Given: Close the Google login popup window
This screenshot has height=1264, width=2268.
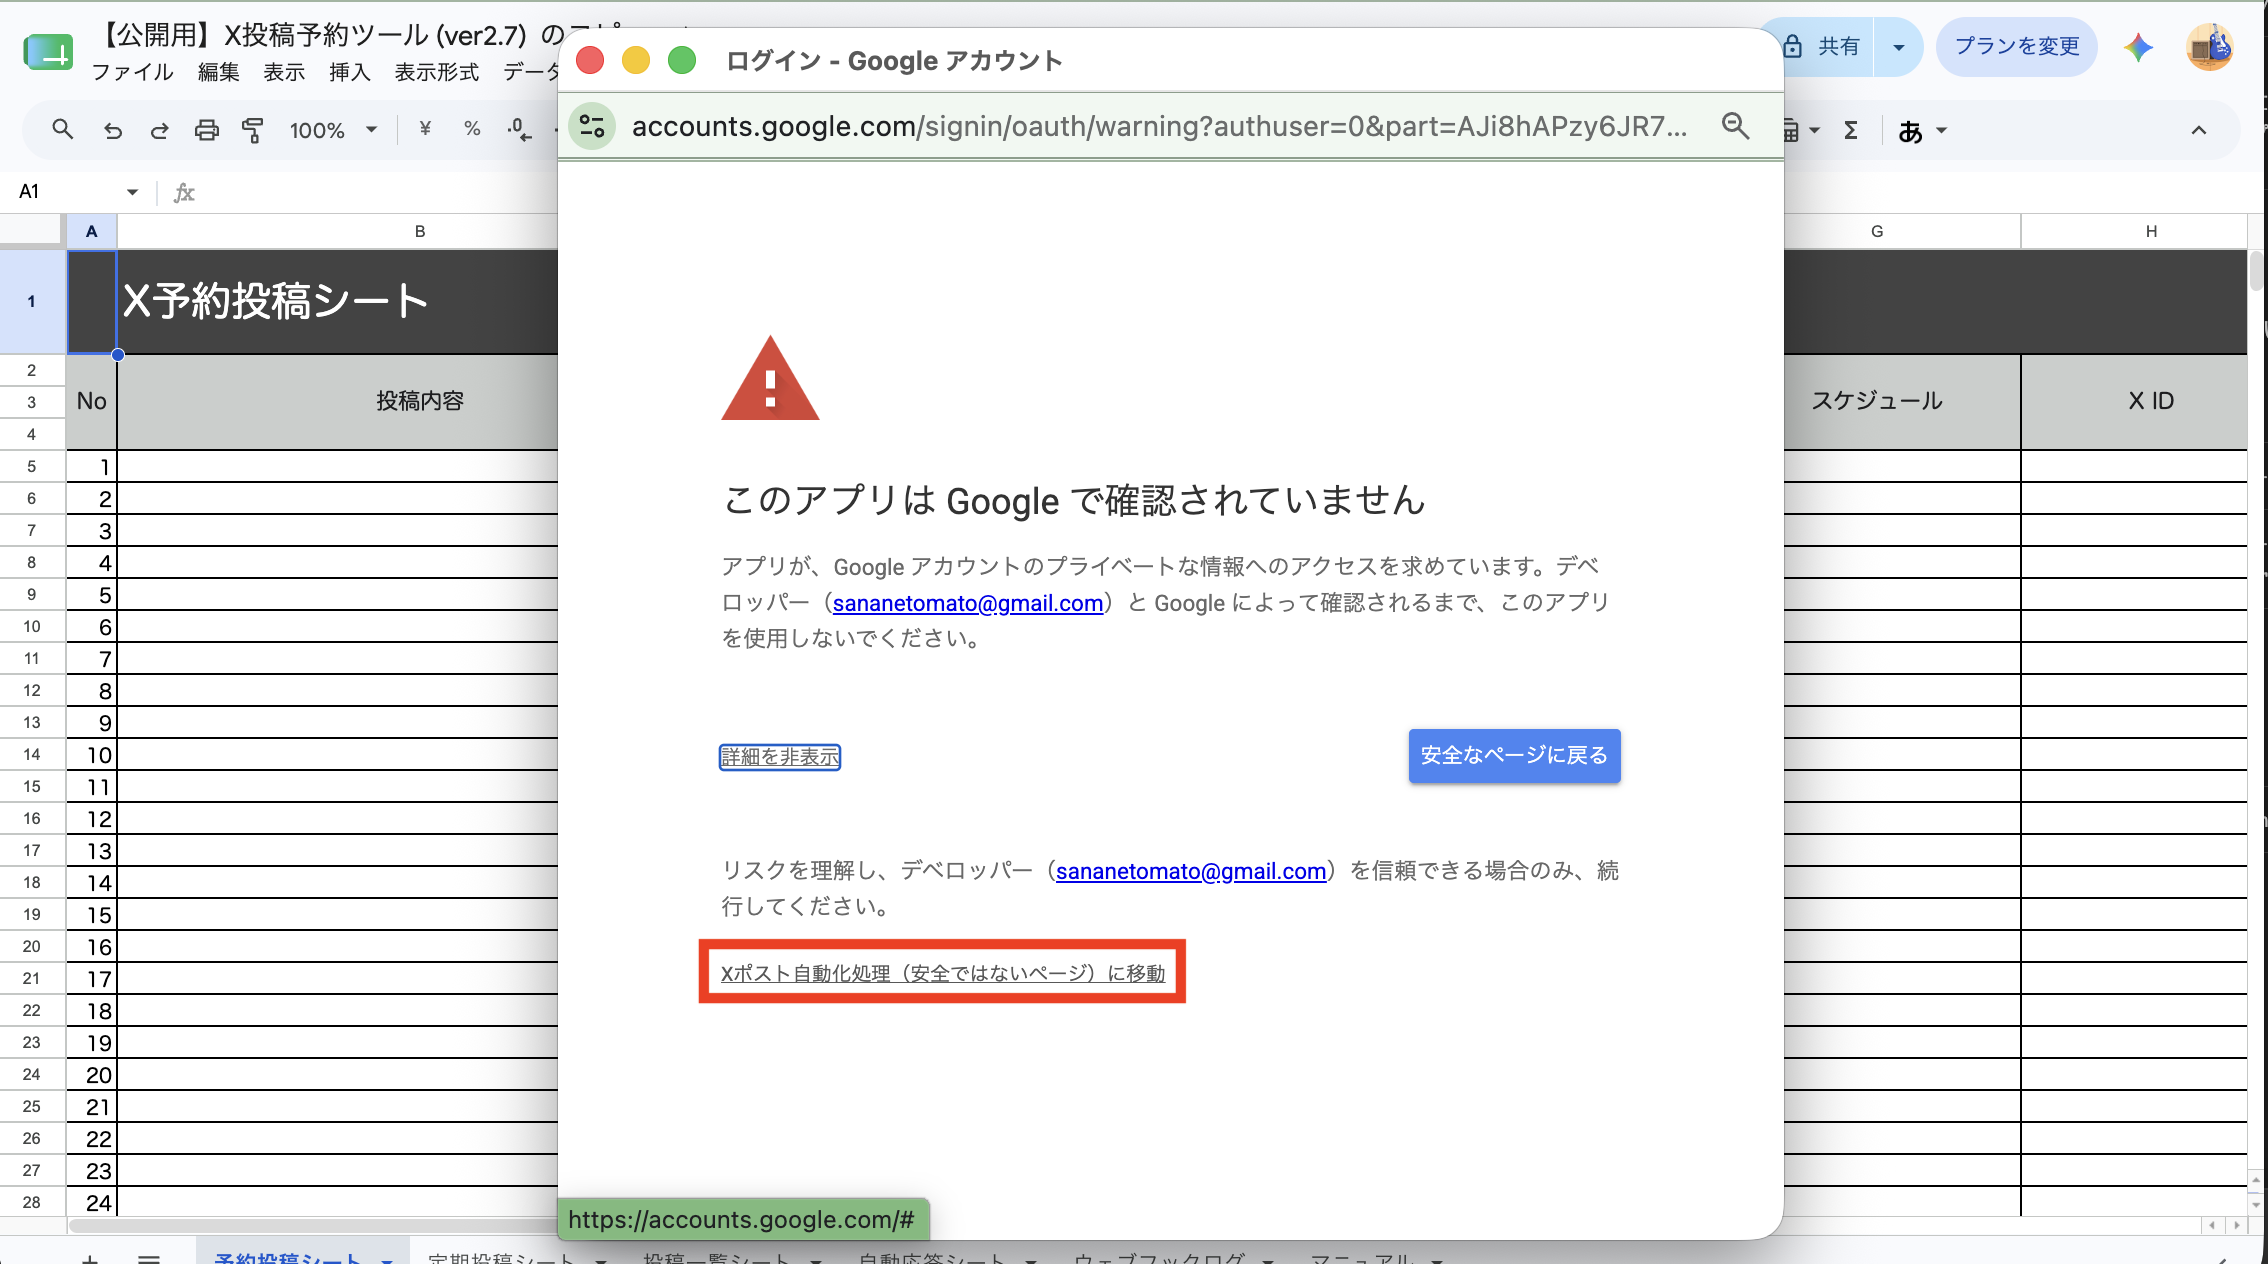Looking at the screenshot, I should point(590,61).
